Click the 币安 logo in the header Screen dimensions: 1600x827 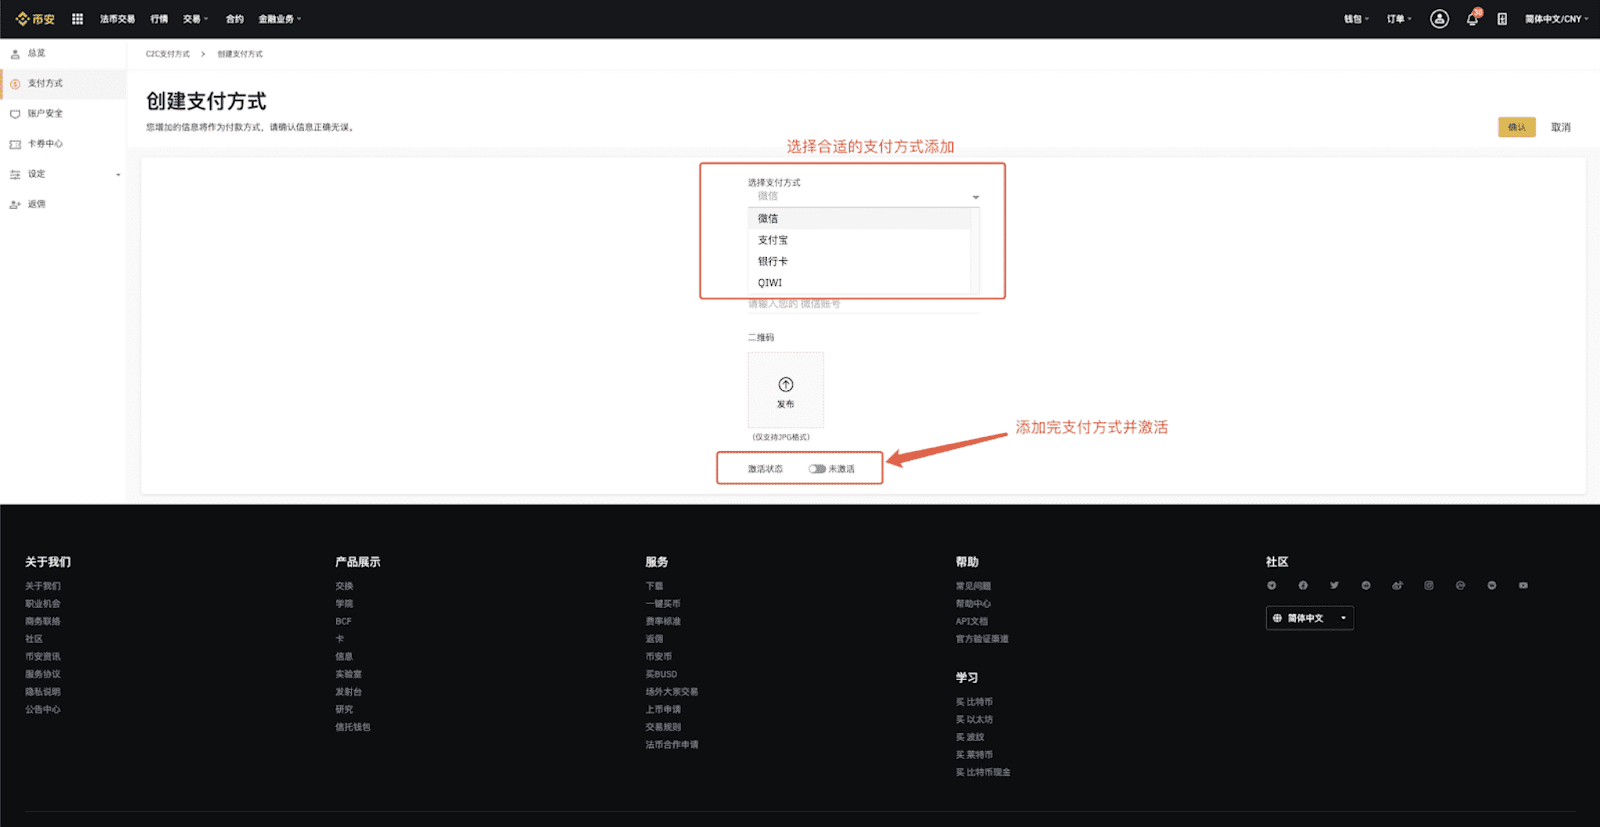pyautogui.click(x=36, y=19)
